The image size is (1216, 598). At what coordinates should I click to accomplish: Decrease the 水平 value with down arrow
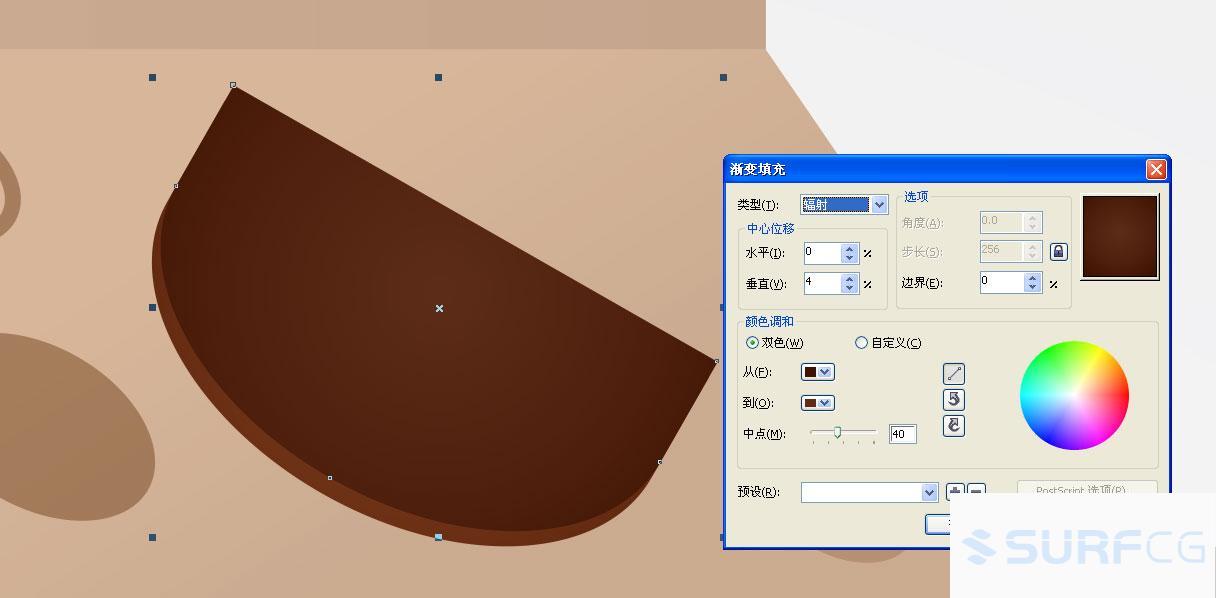pyautogui.click(x=849, y=259)
